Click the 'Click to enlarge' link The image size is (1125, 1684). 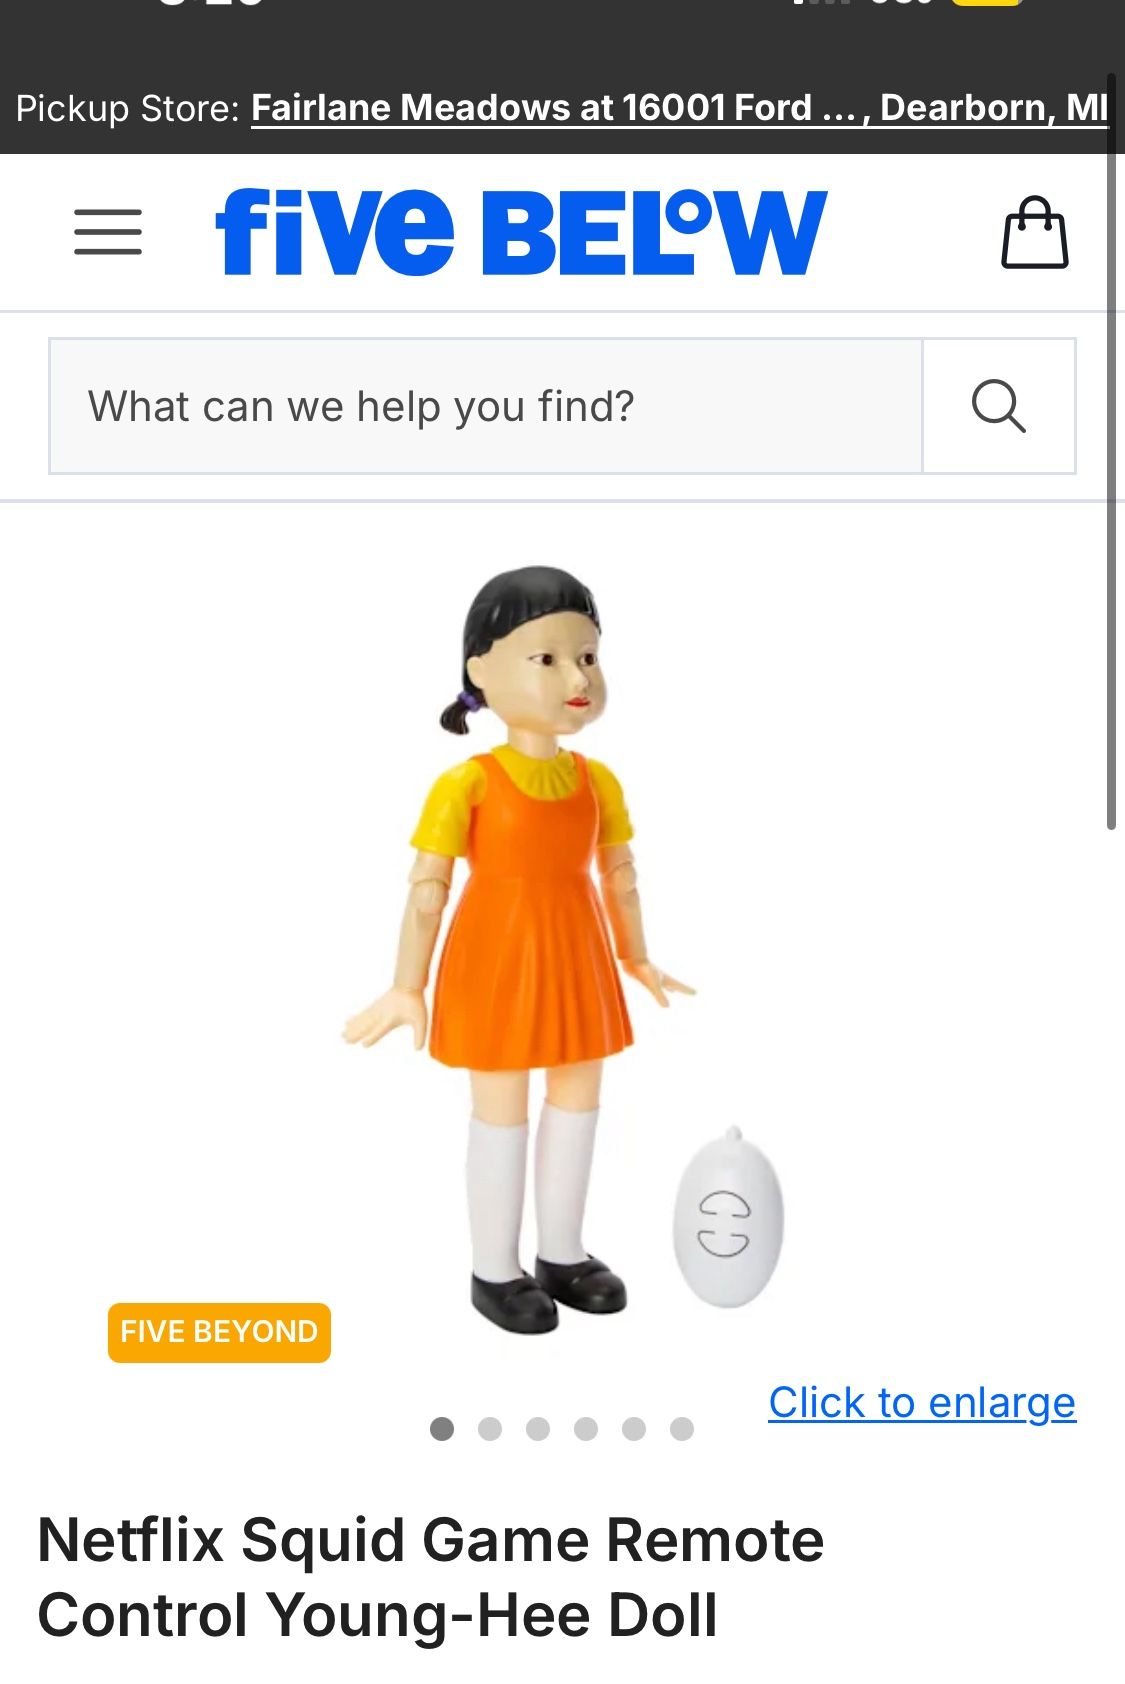click(922, 1402)
